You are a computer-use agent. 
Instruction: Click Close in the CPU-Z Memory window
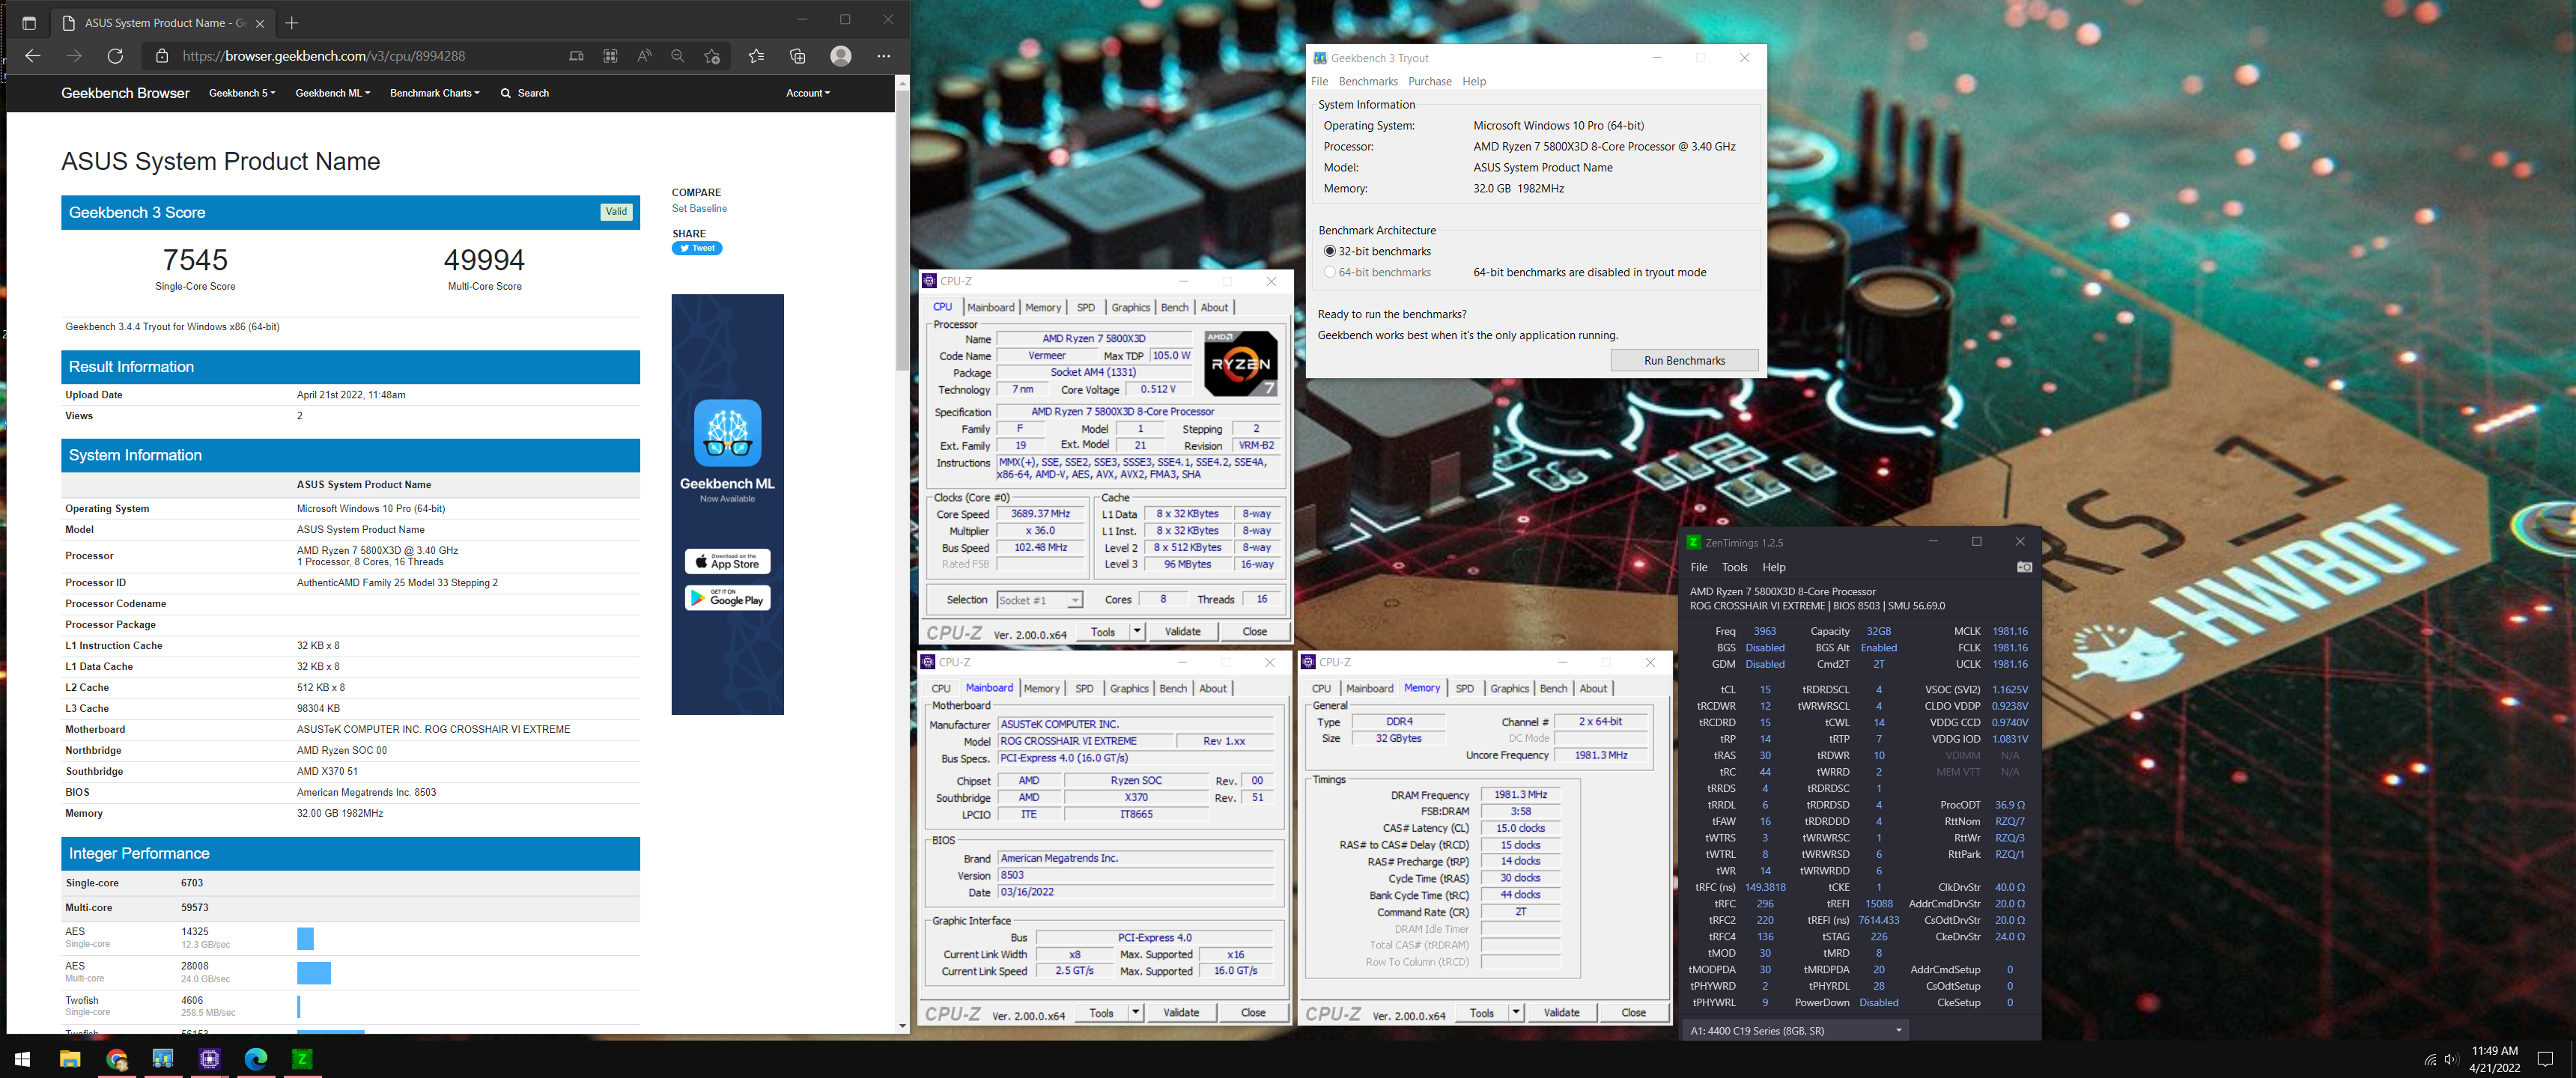pos(1633,1012)
